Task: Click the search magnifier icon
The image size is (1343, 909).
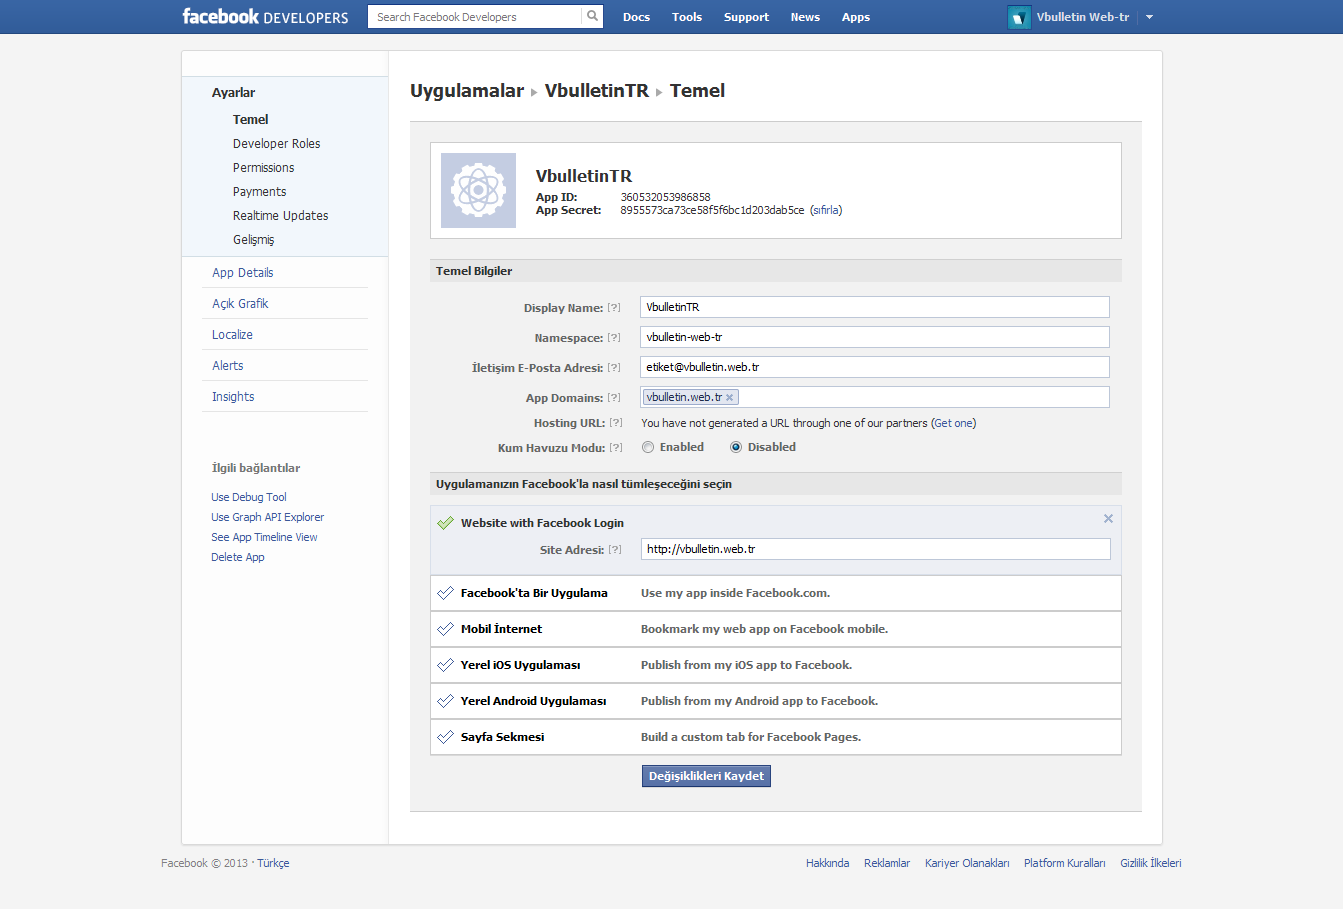Action: point(592,16)
